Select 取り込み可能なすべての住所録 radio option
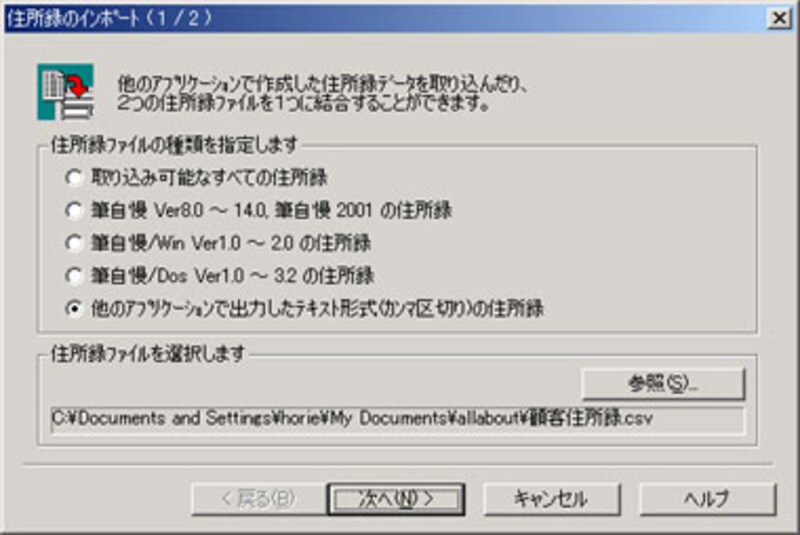The width and height of the screenshot is (800, 535). coord(73,178)
